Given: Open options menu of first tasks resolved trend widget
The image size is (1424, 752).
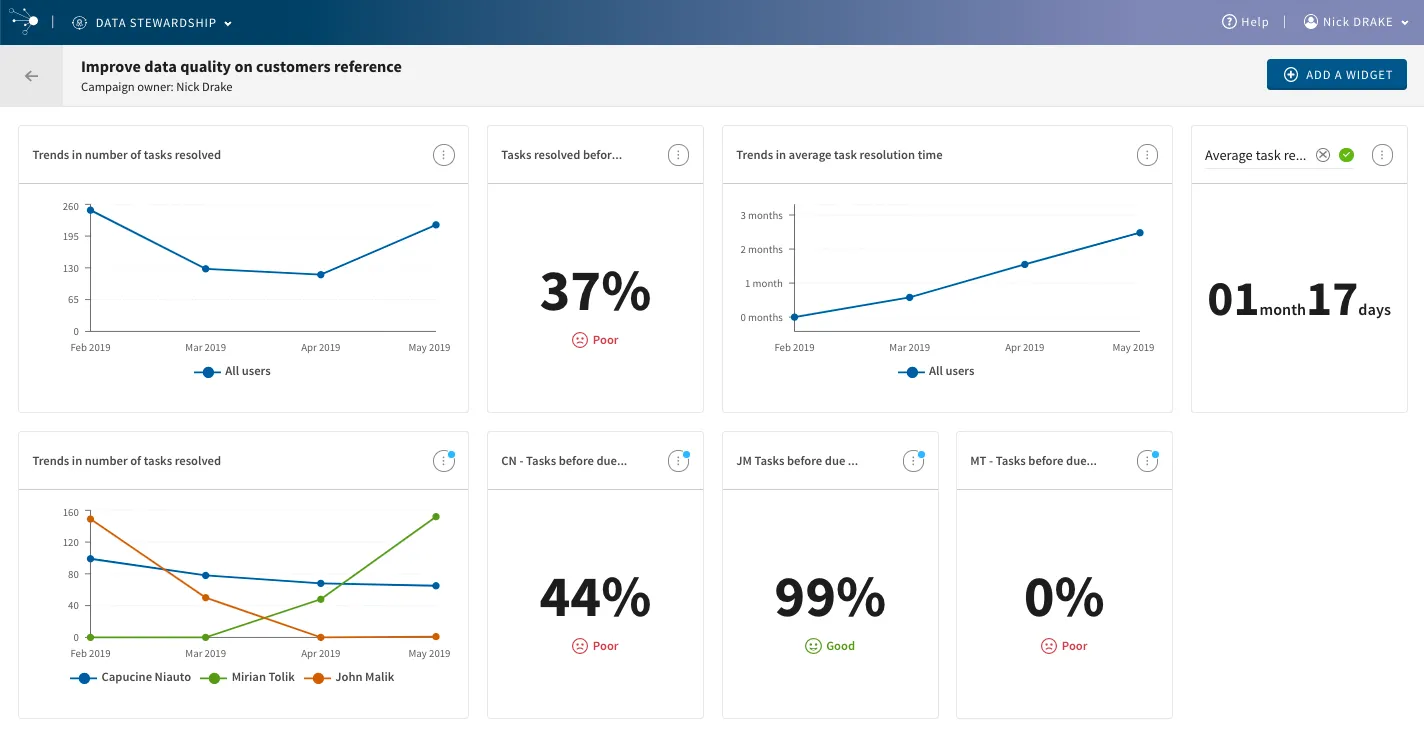Looking at the screenshot, I should pos(444,155).
